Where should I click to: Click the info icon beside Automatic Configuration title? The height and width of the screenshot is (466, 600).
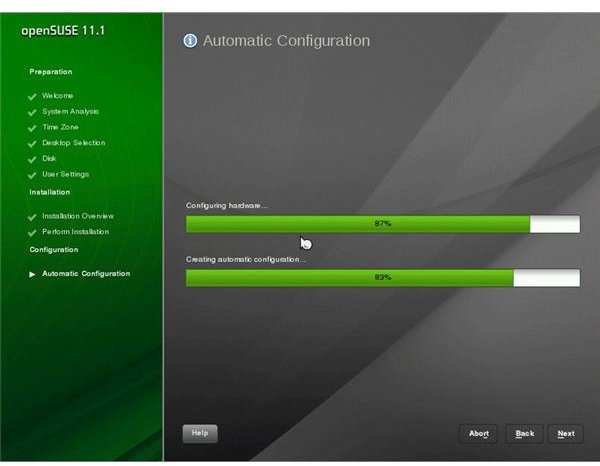(190, 41)
